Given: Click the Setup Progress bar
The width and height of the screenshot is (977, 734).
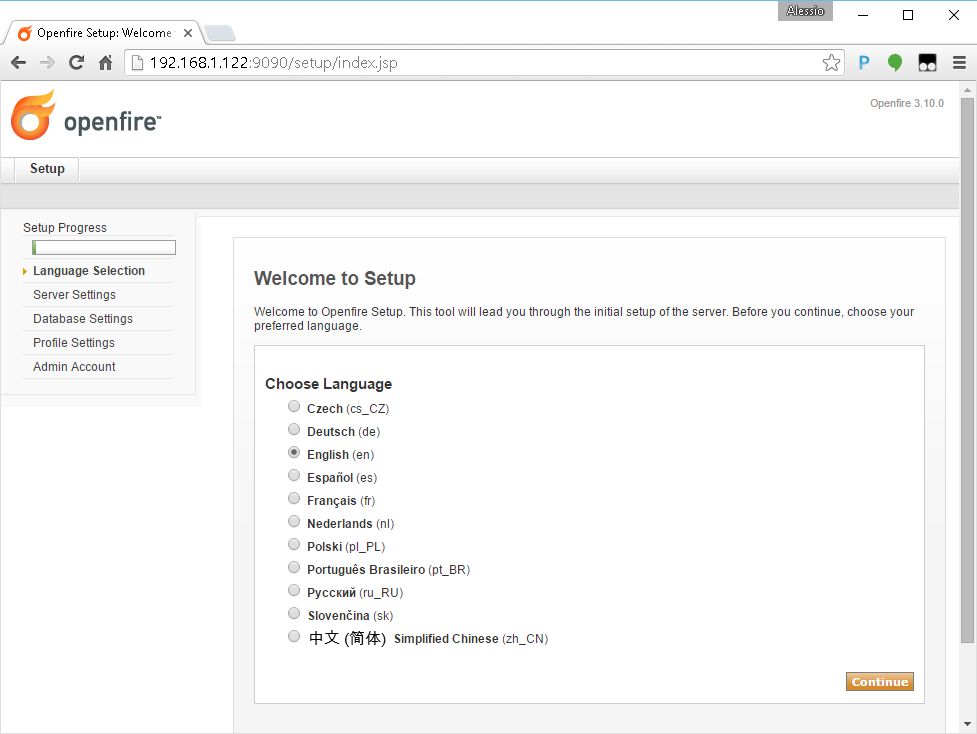Looking at the screenshot, I should [104, 248].
